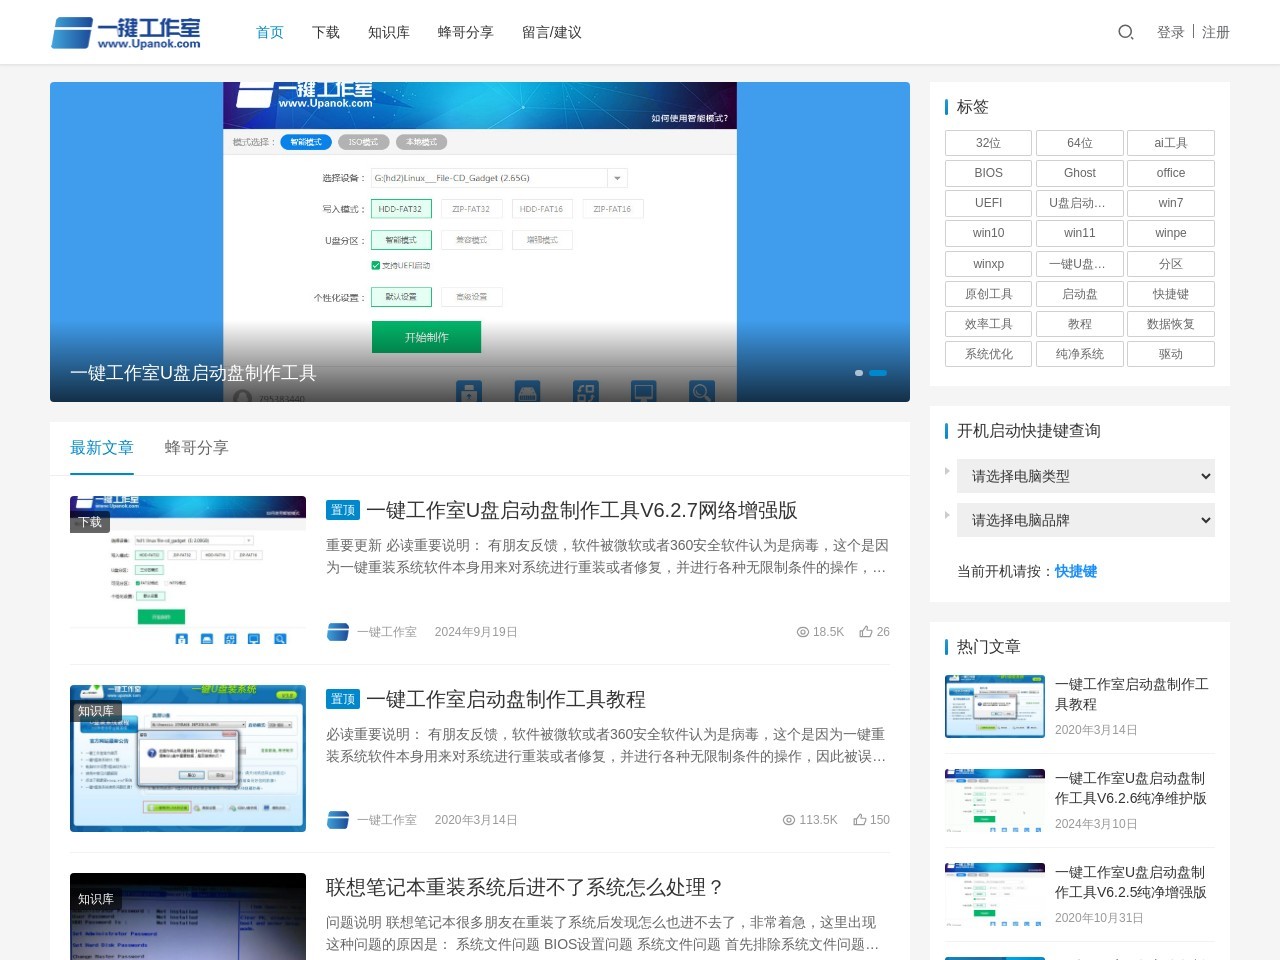1280x960 pixels.
Task: Click the 一键工作室 site logo
Action: (x=128, y=32)
